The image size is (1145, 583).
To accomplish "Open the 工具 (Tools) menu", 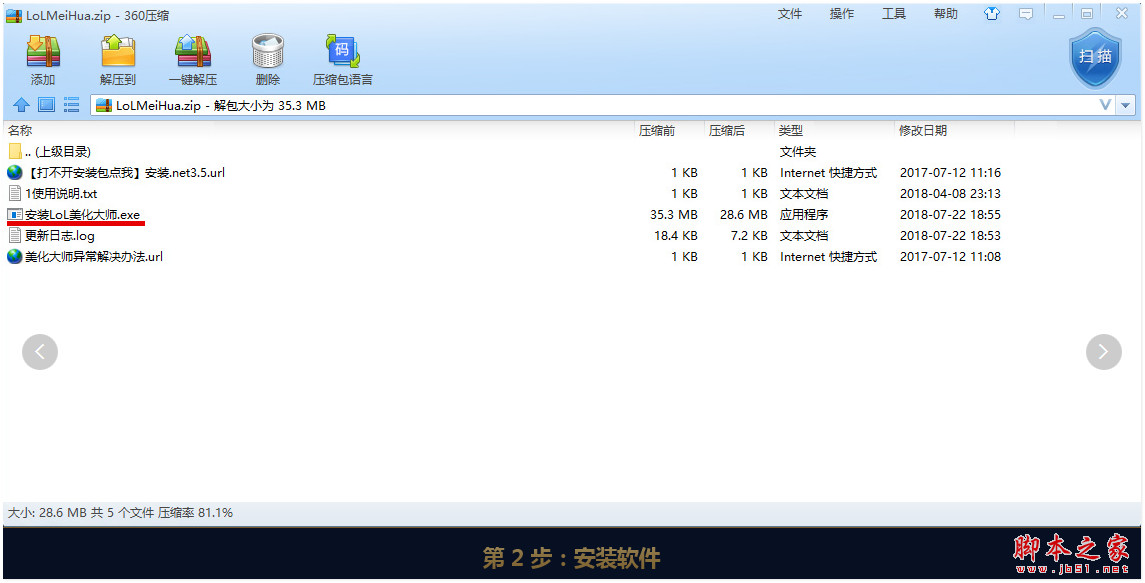I will [894, 14].
